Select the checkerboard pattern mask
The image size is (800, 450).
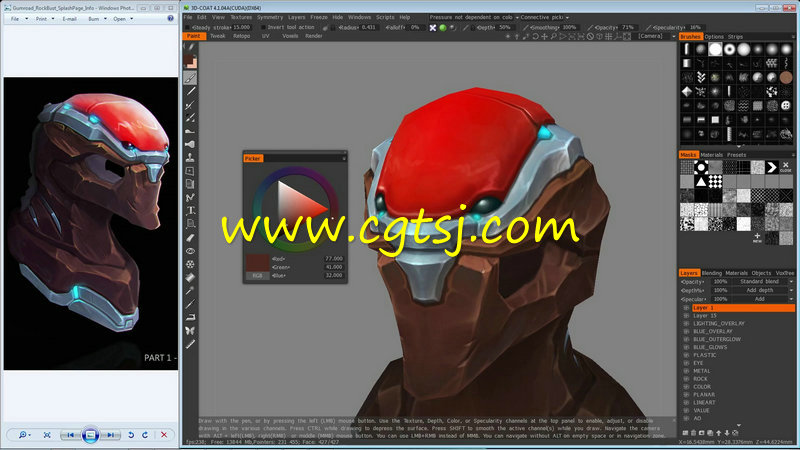(x=715, y=181)
